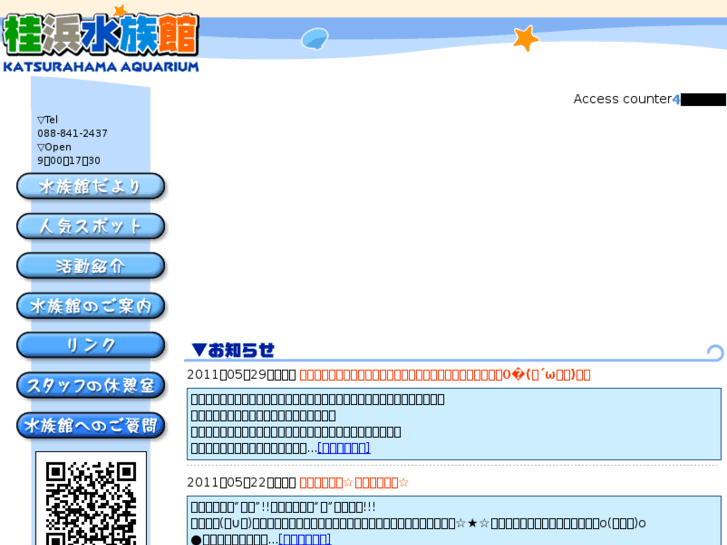727x545 pixels.
Task: Visit スタッフの休憩室 page
Action: tap(90, 385)
